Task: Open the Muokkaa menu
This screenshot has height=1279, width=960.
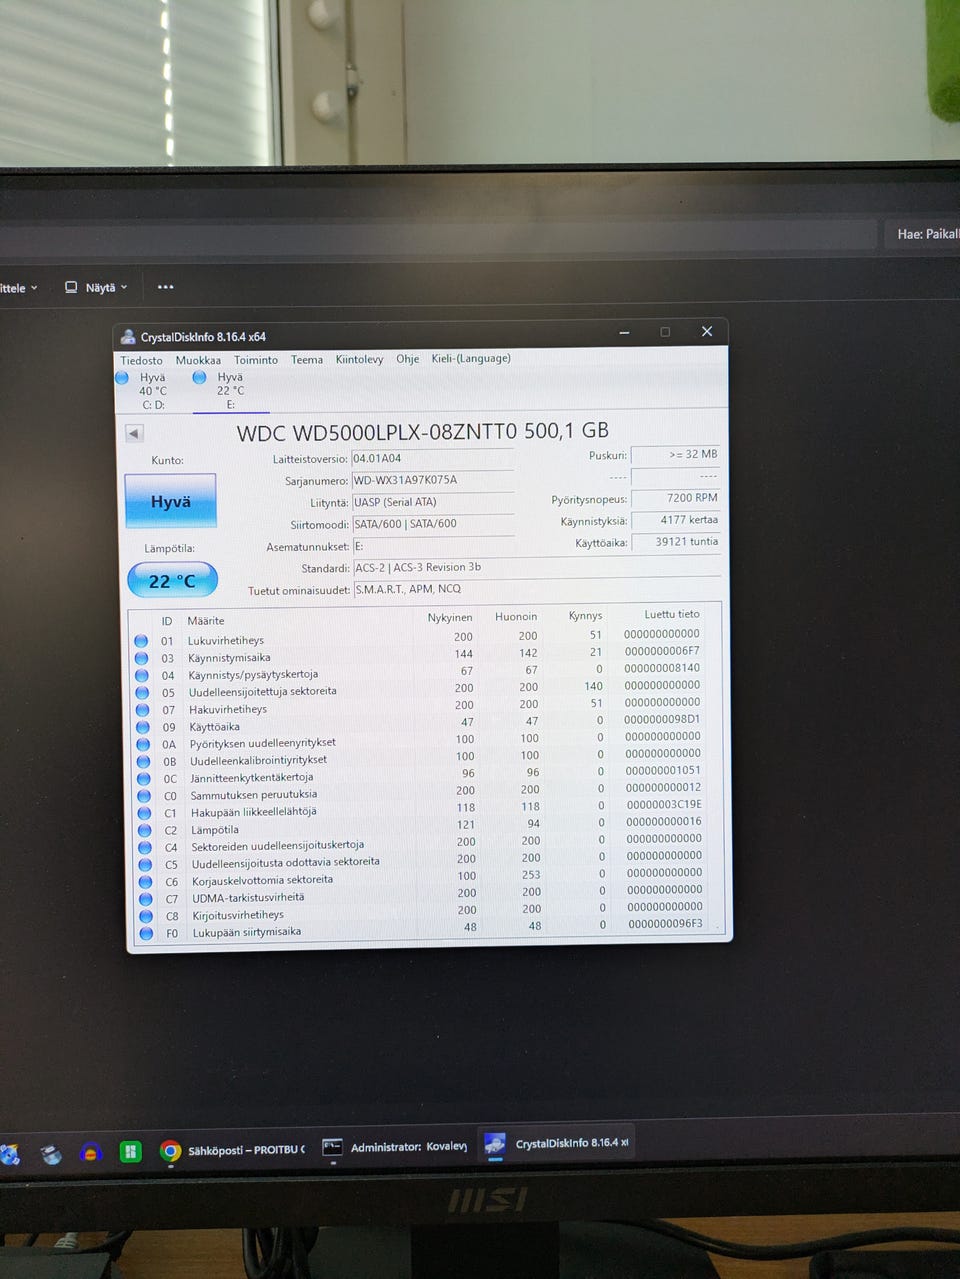Action: pyautogui.click(x=198, y=360)
